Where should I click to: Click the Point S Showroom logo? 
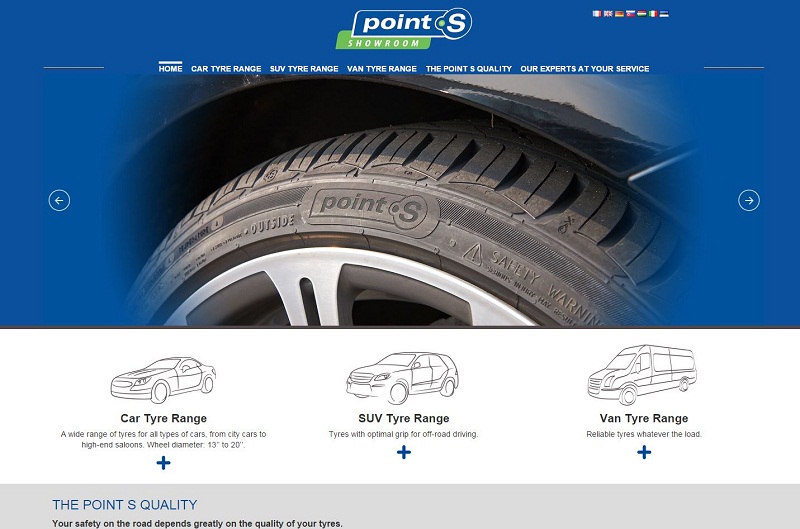[x=404, y=29]
